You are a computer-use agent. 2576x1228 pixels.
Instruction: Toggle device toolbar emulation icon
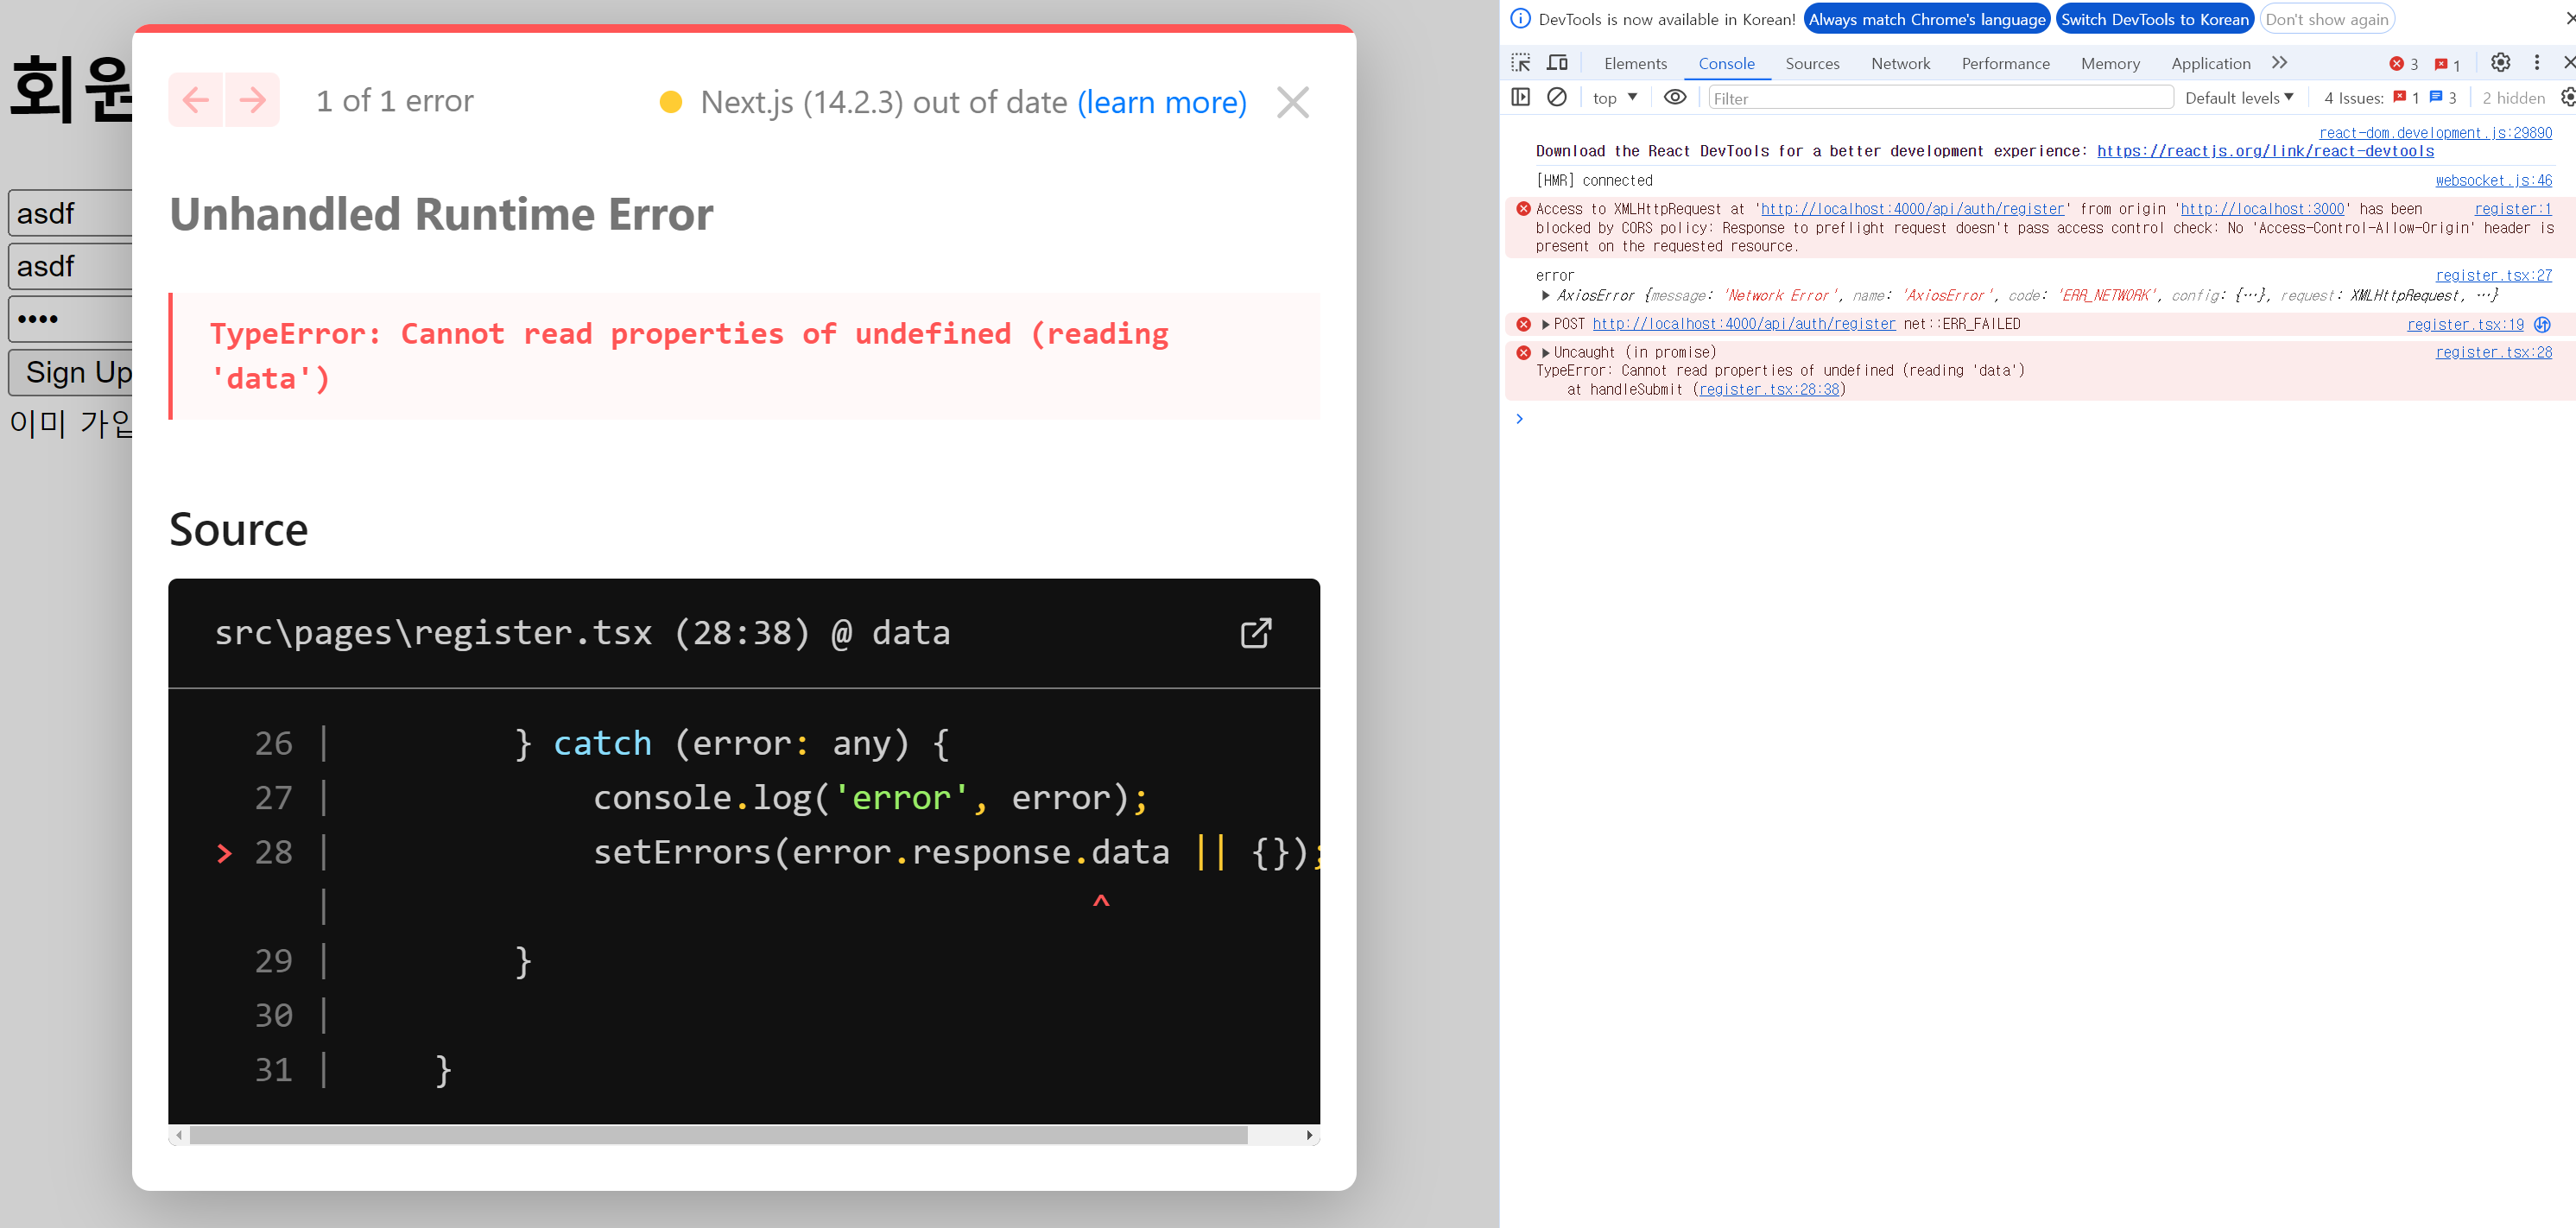tap(1557, 63)
